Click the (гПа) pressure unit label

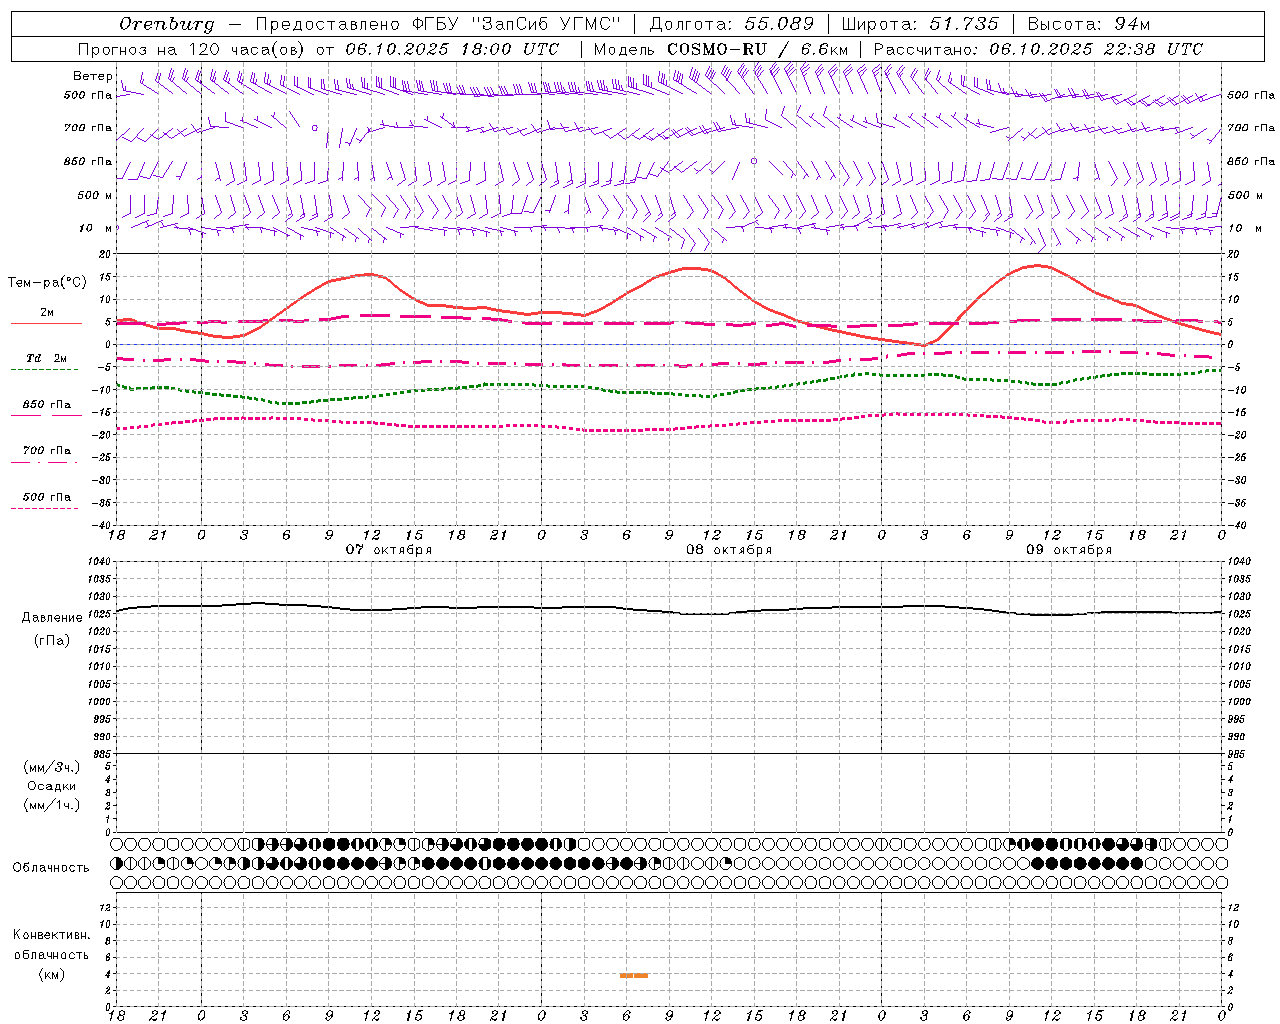(x=52, y=641)
